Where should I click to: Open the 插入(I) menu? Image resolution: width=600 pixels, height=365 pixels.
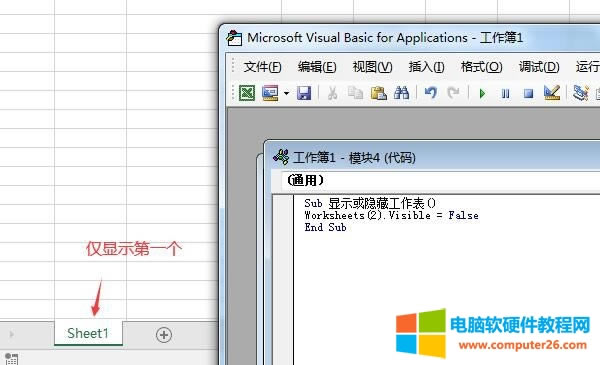click(426, 67)
